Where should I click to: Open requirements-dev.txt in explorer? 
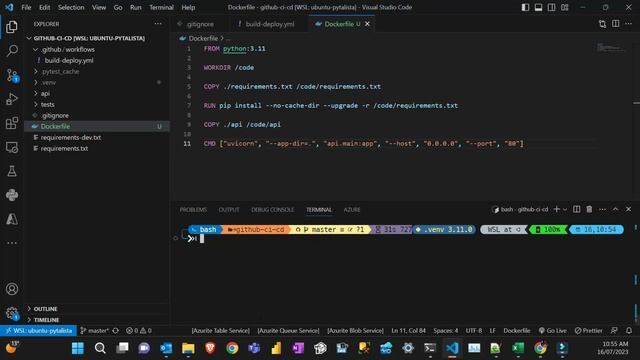click(x=71, y=138)
